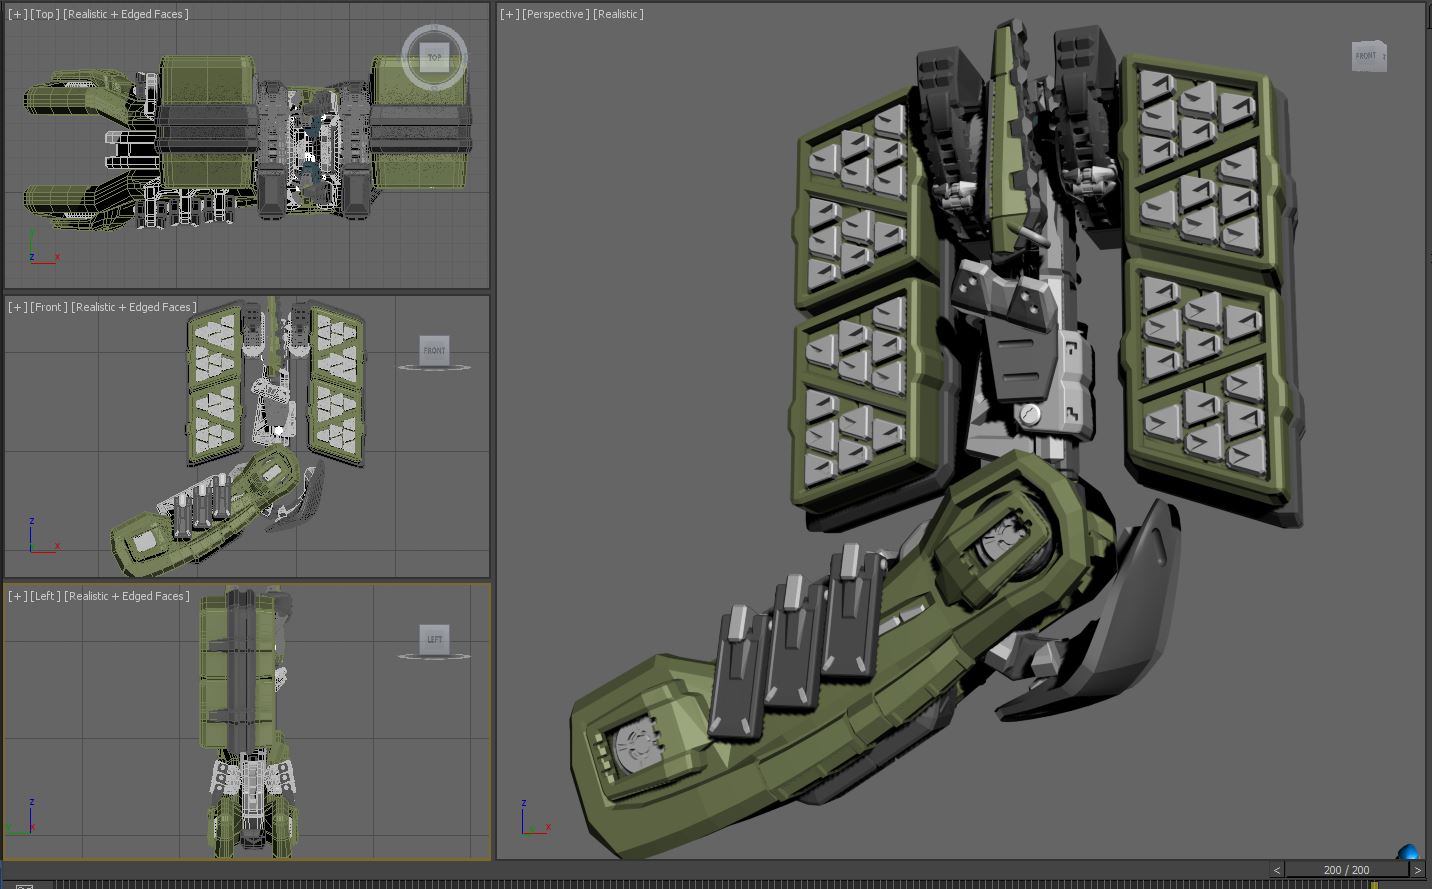Open Perspective viewport's Realistic shading menu
Screen dimensions: 1432x889
(618, 14)
